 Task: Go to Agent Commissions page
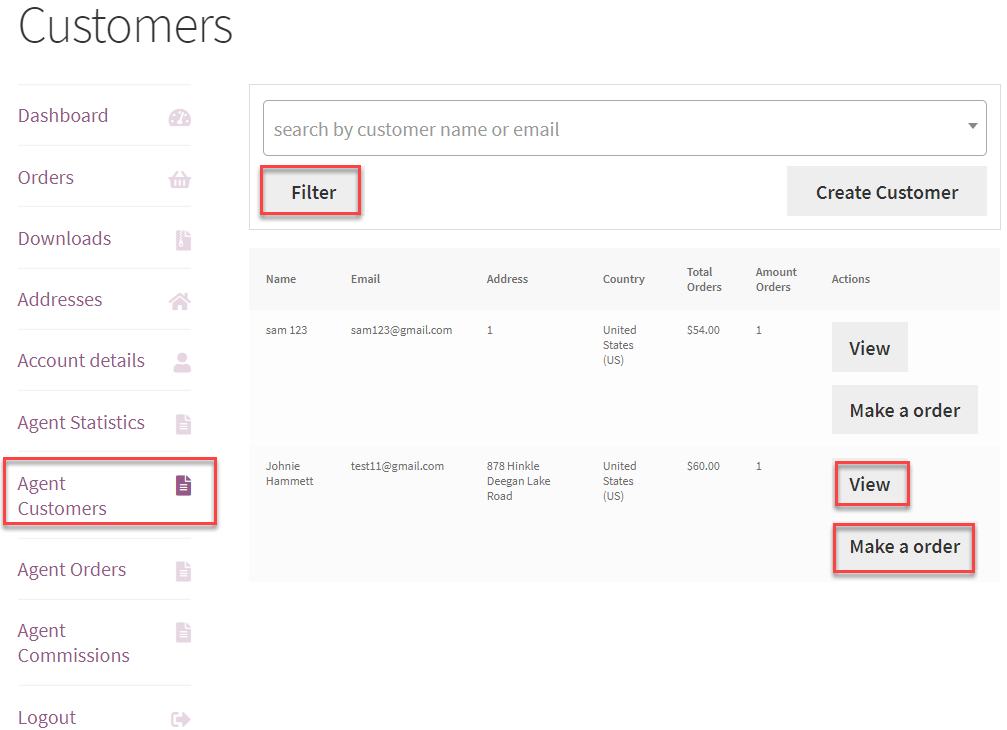click(x=73, y=643)
